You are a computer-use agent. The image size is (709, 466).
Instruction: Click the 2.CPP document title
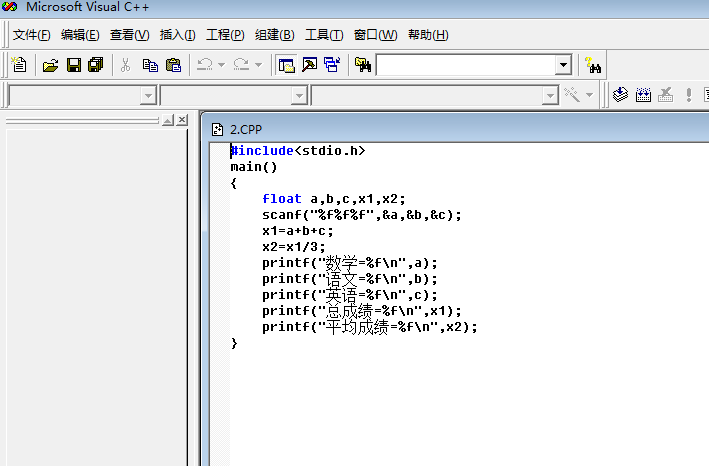(246, 130)
